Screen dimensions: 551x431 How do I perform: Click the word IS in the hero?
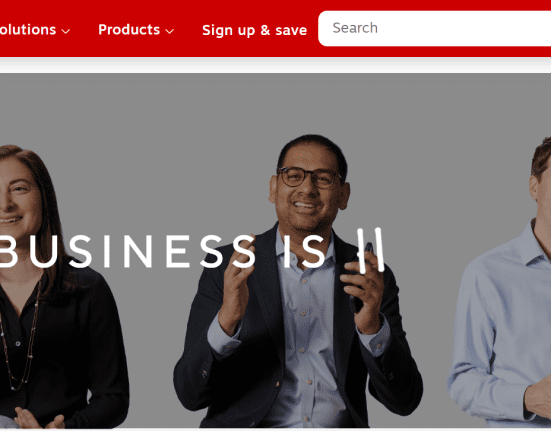(x=304, y=251)
